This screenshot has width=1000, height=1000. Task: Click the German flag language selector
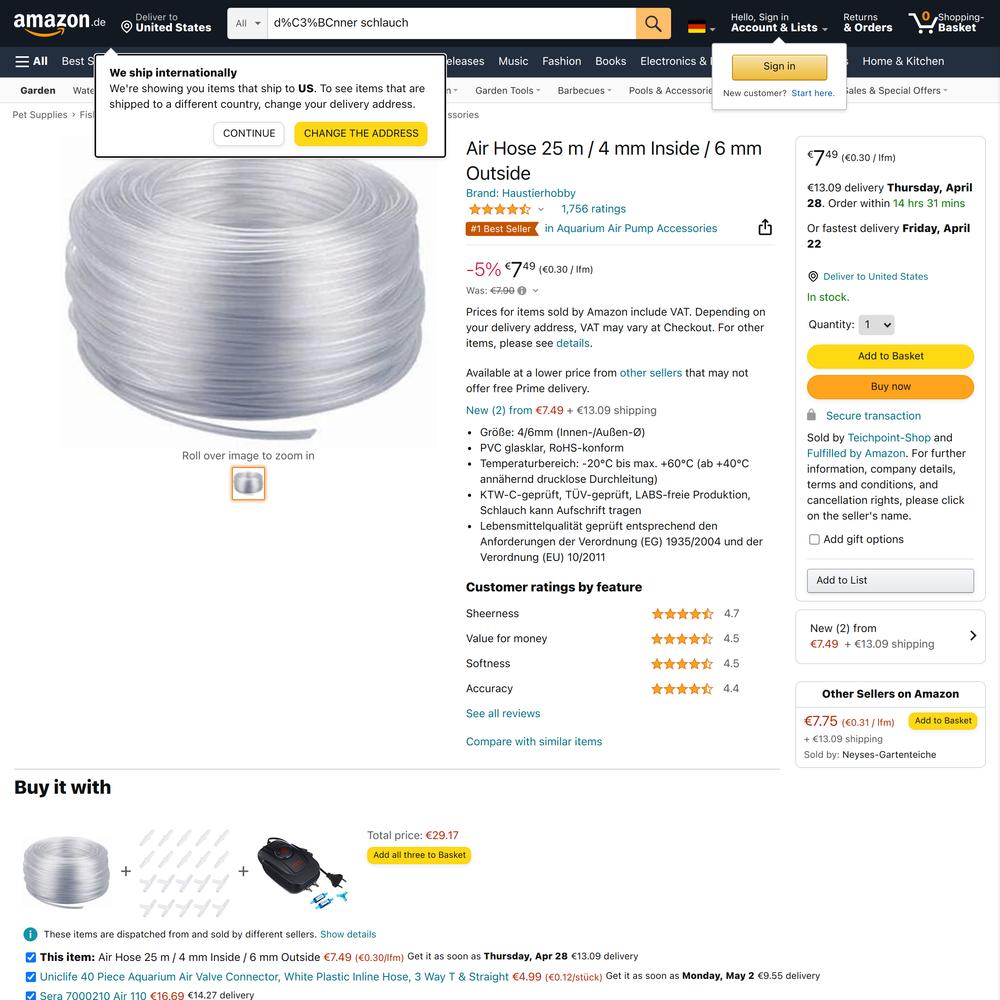[701, 28]
